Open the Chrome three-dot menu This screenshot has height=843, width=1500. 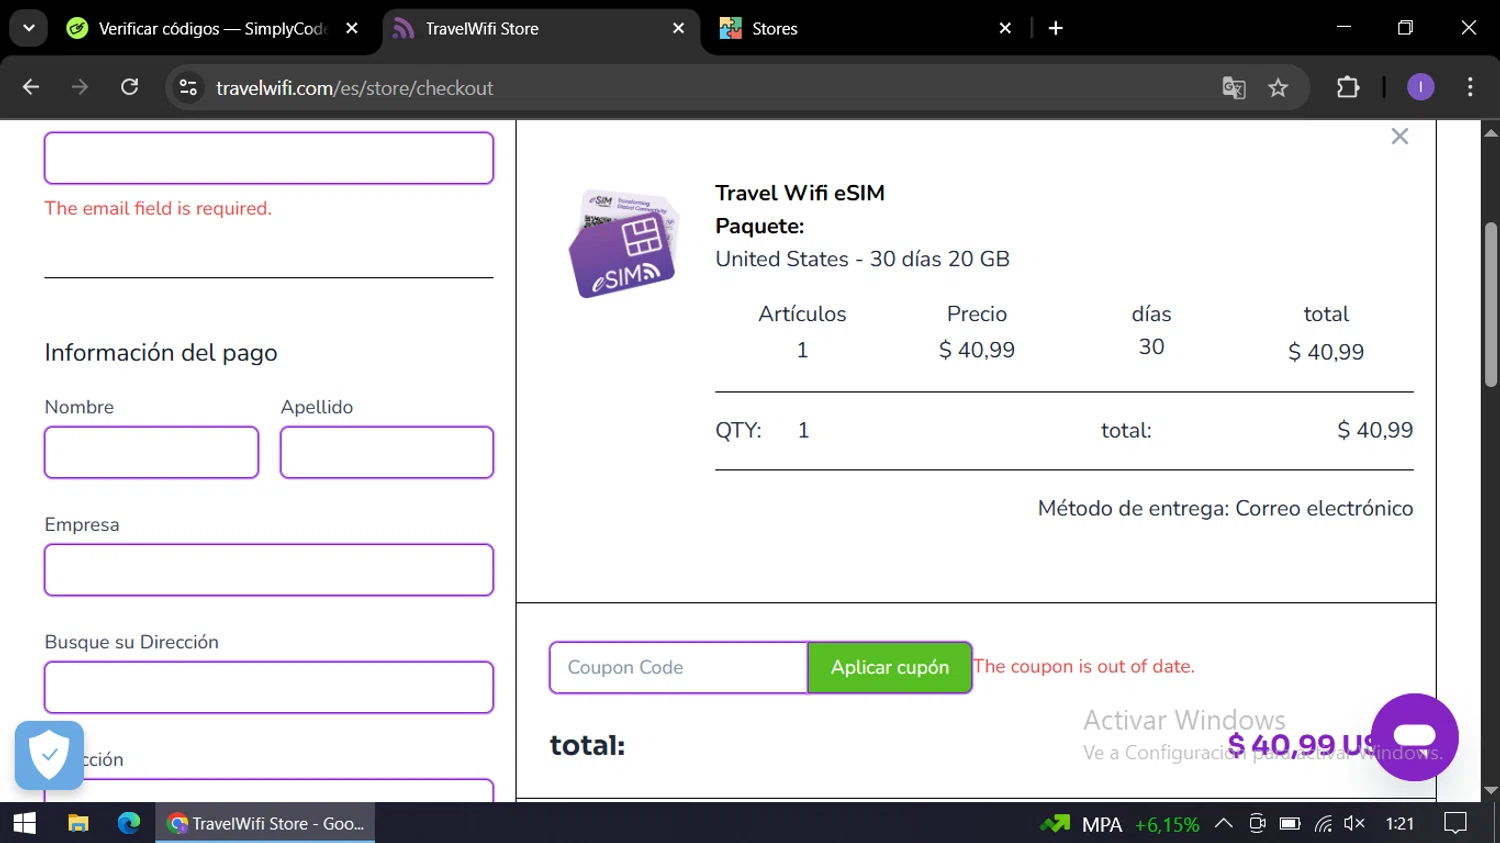pos(1470,88)
